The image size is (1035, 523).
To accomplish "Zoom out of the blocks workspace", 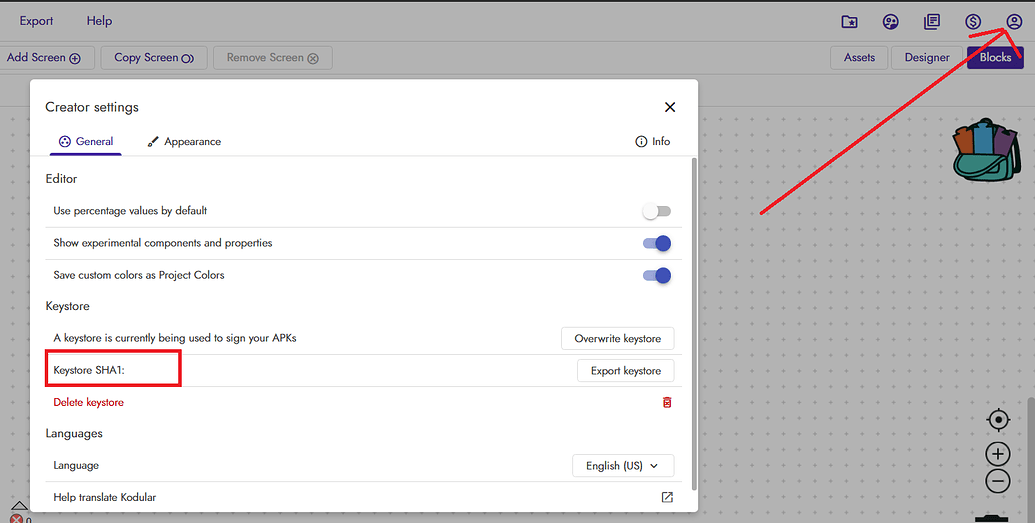I will pos(998,481).
